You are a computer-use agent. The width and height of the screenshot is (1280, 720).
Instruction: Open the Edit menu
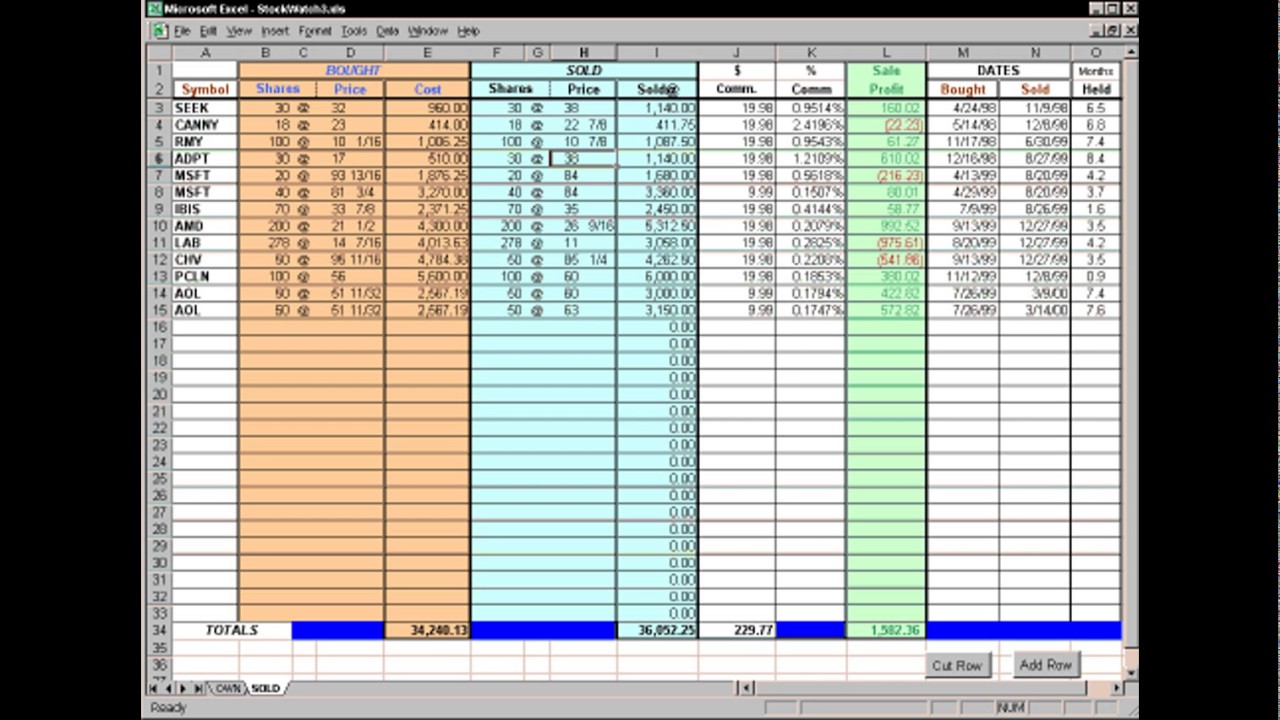(x=208, y=31)
